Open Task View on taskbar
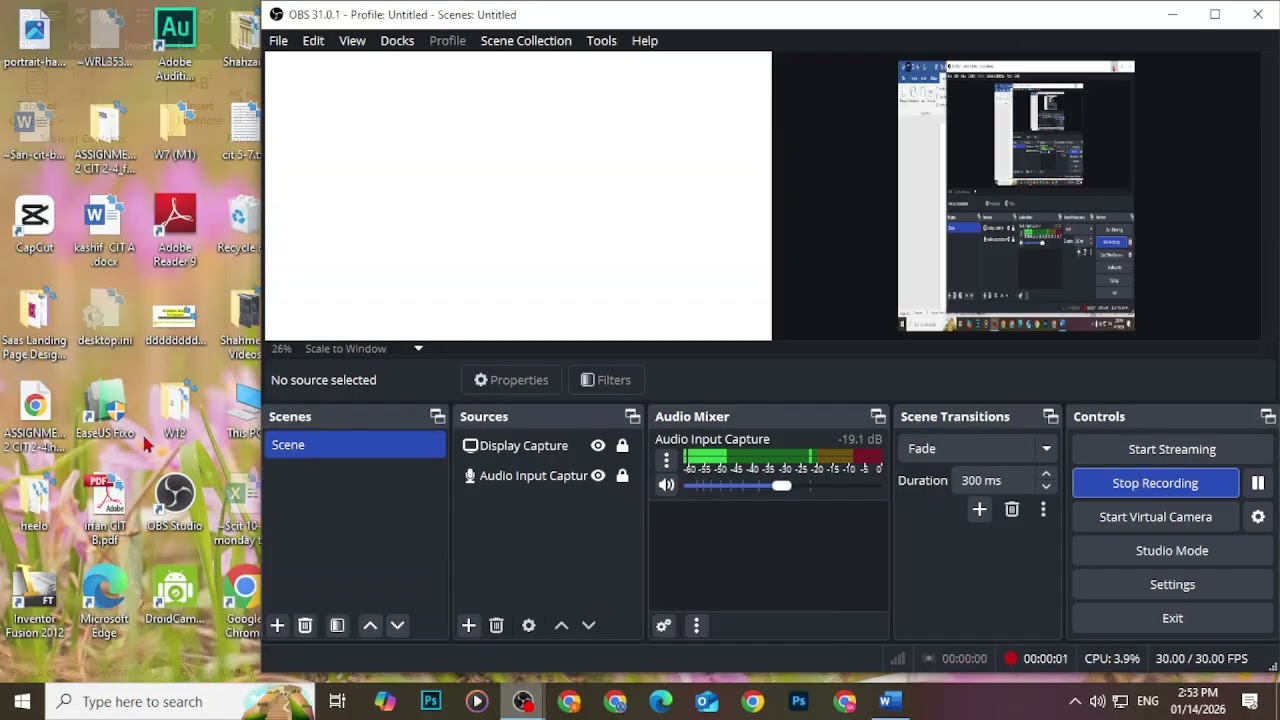The image size is (1280, 720). click(337, 701)
